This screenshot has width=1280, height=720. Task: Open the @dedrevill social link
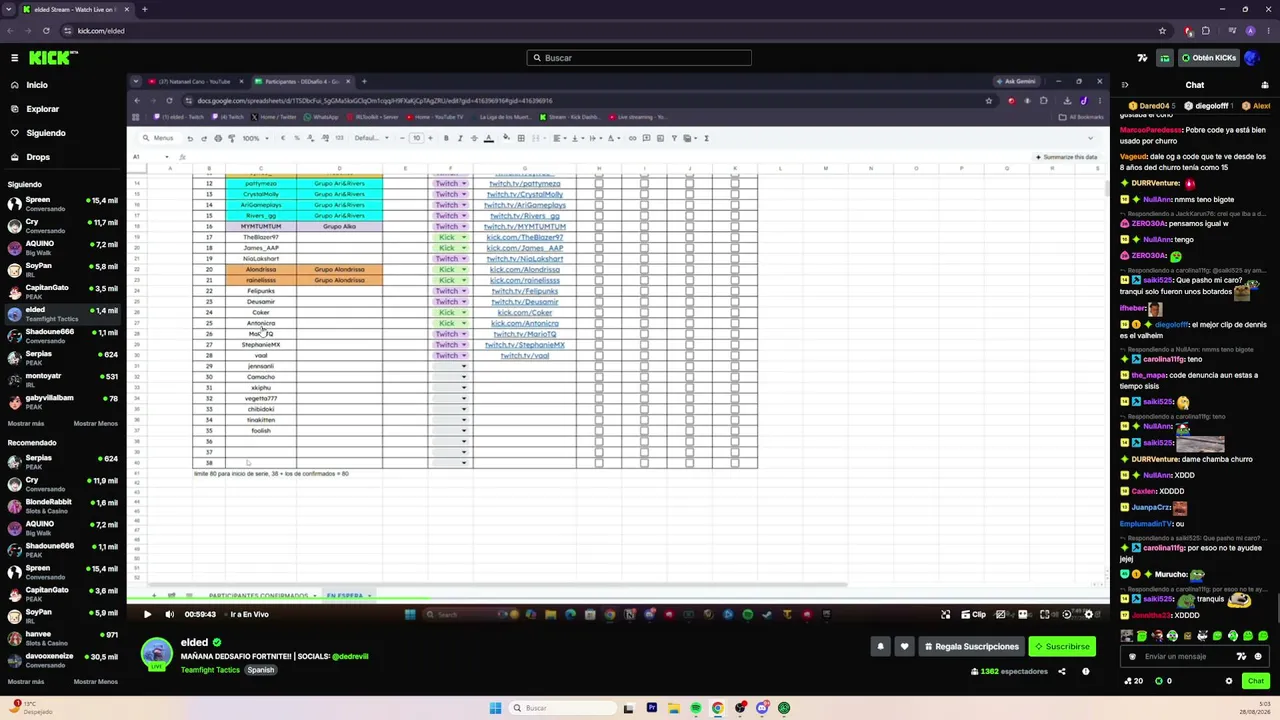coord(350,656)
